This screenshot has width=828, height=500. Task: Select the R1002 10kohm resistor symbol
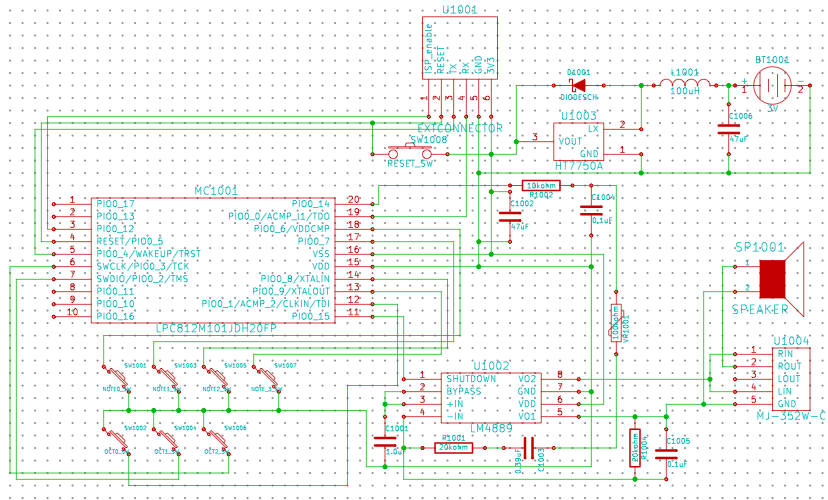point(541,185)
